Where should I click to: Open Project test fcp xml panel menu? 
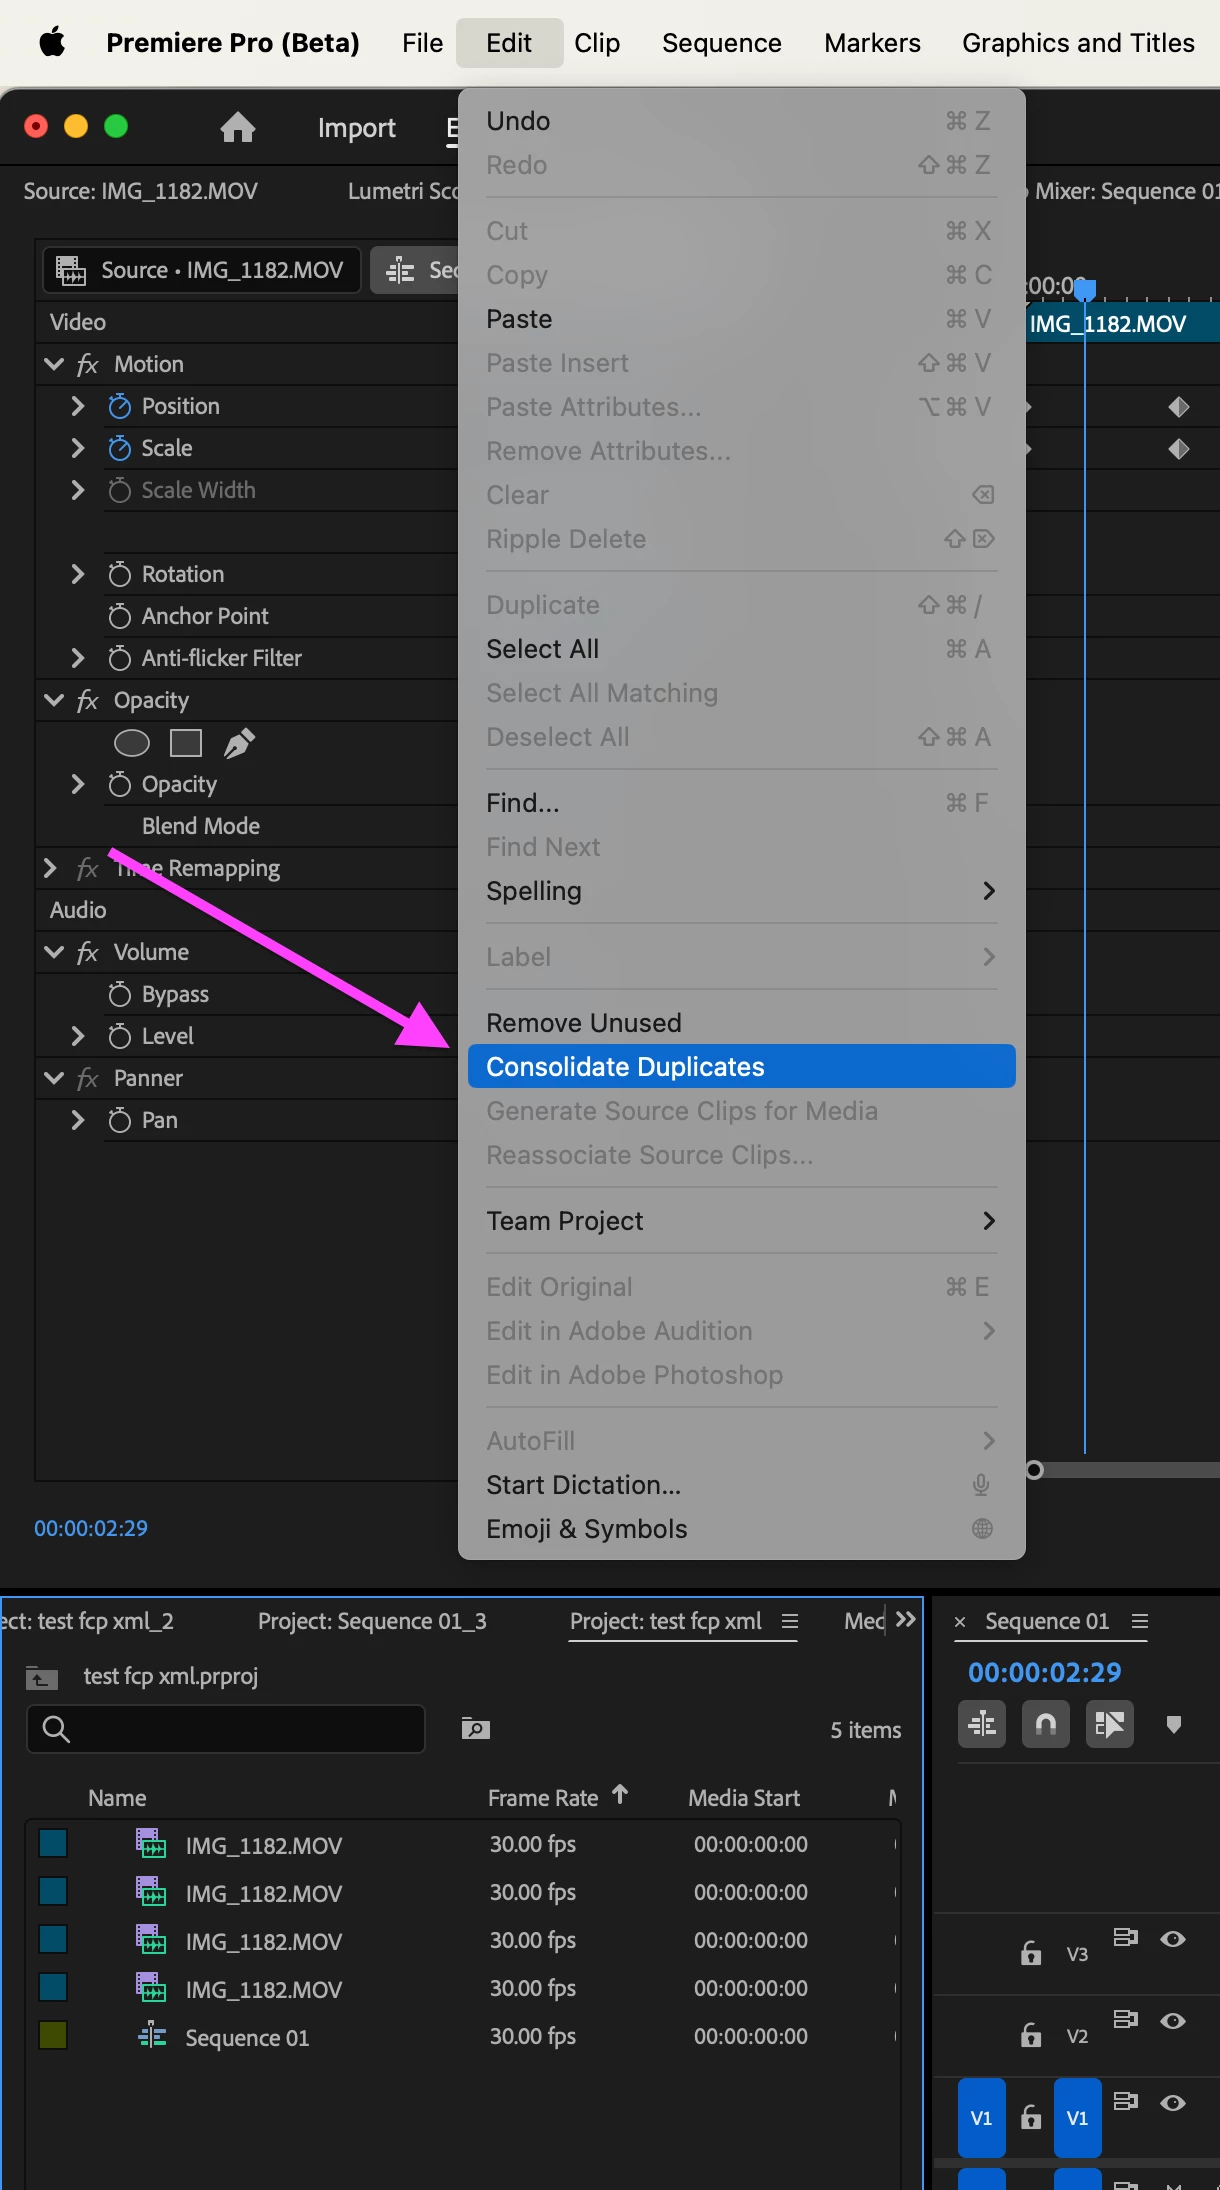(x=790, y=1621)
